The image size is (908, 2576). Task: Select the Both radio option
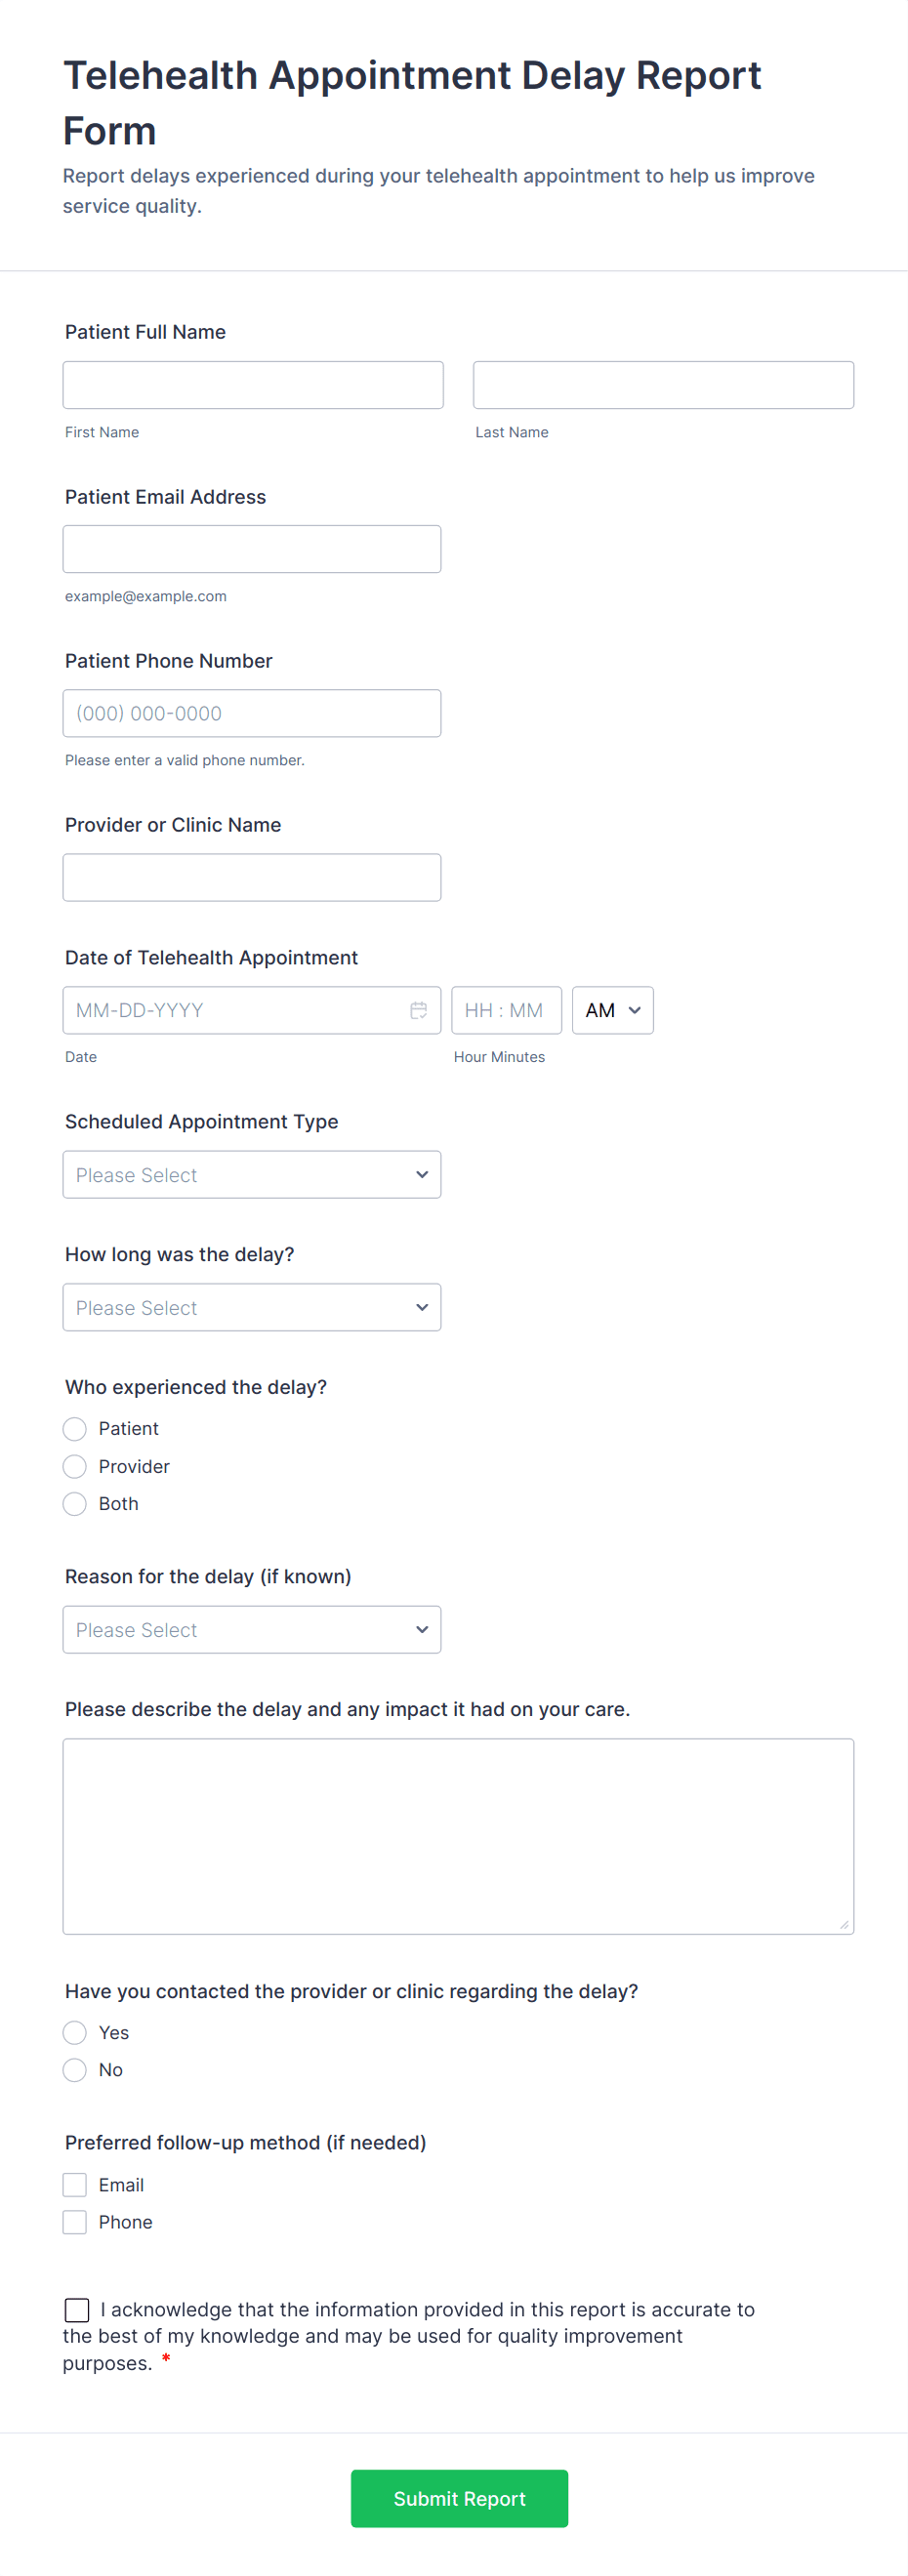[75, 1504]
